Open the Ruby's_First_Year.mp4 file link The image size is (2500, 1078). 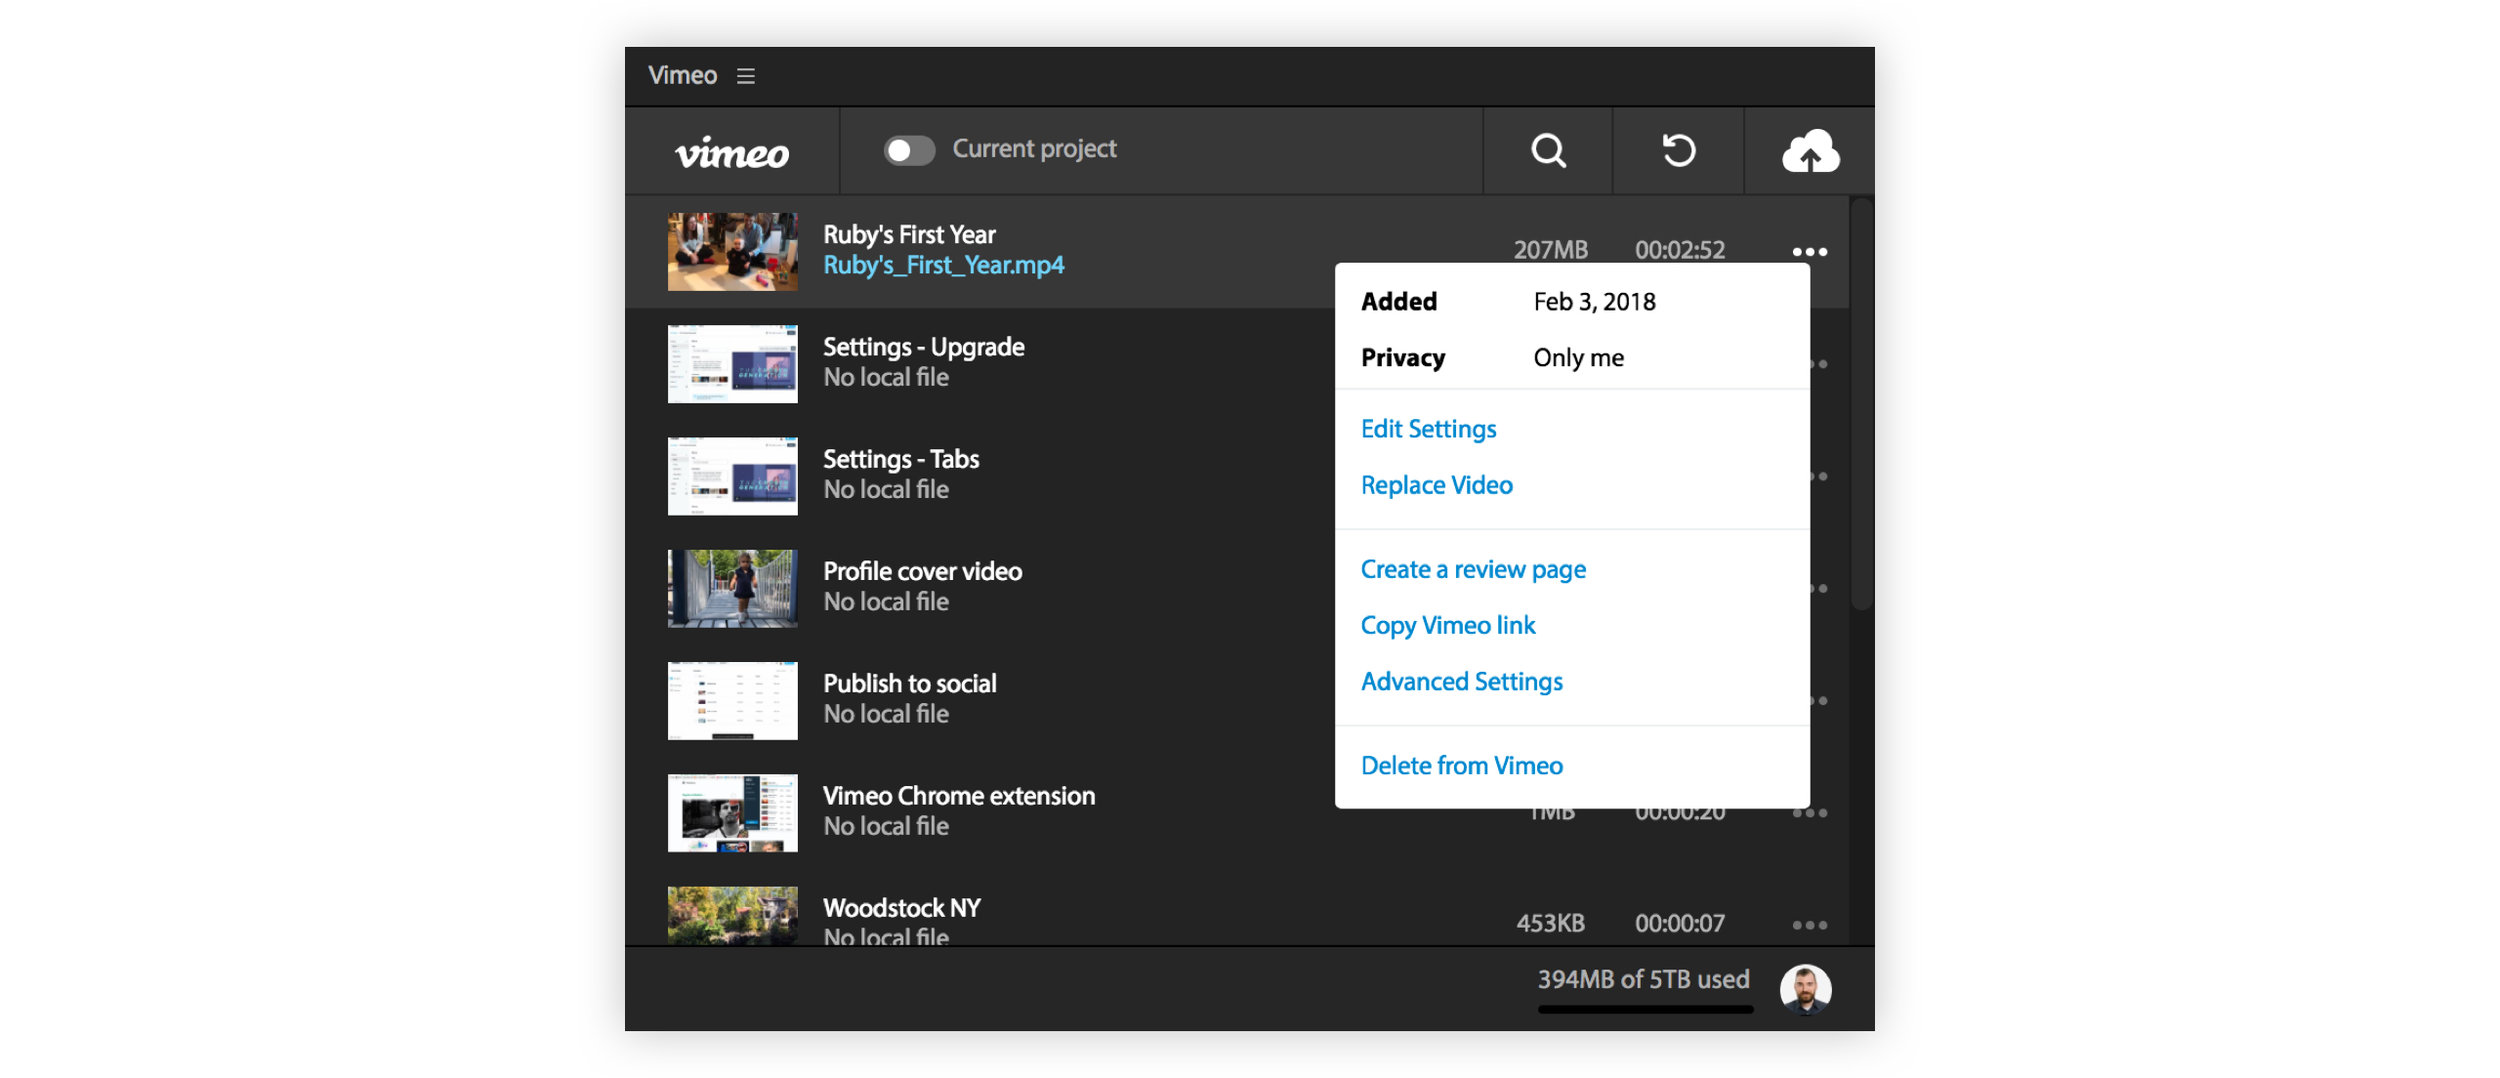[x=943, y=266]
